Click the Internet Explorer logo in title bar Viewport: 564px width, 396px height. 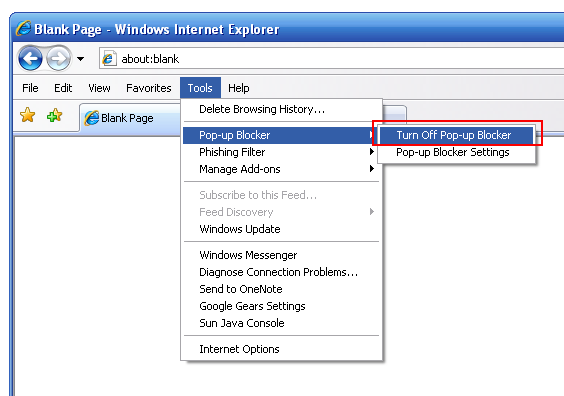23,28
